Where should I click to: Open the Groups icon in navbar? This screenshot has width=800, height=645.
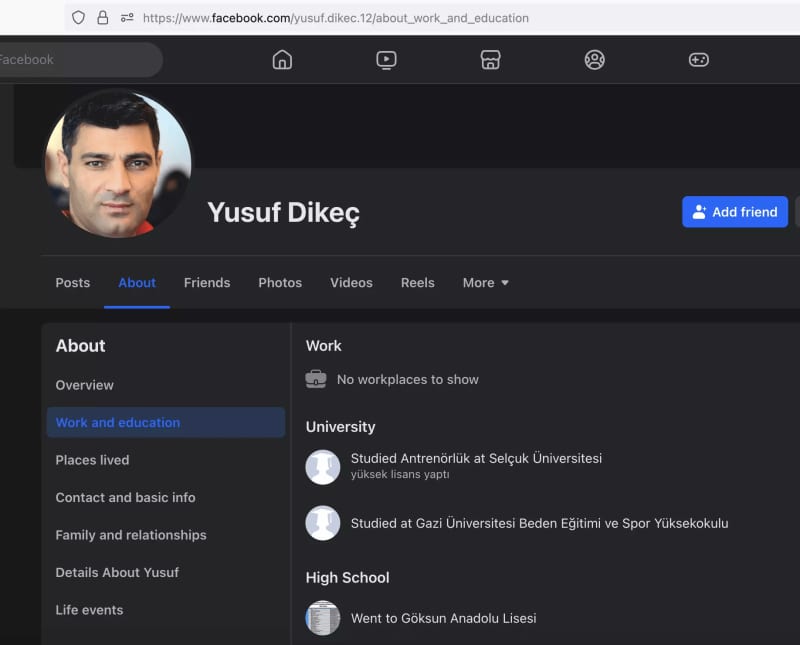pyautogui.click(x=595, y=60)
